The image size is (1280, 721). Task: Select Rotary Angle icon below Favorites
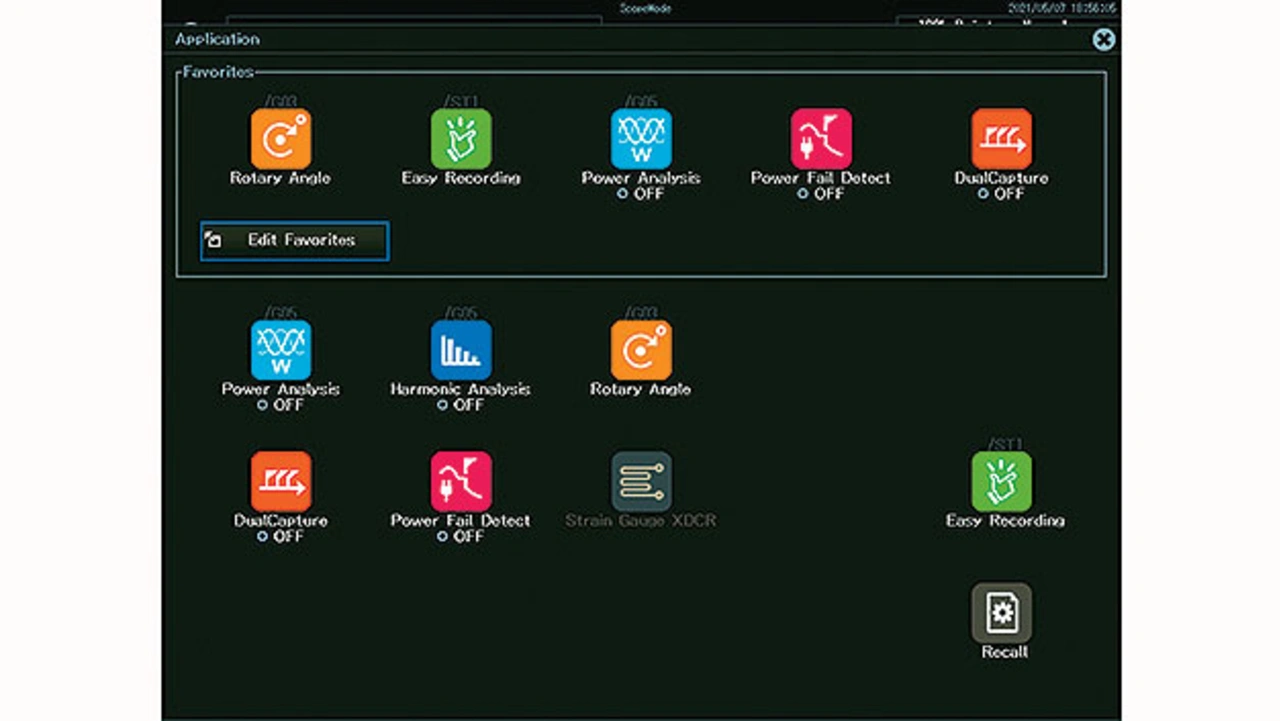click(641, 351)
